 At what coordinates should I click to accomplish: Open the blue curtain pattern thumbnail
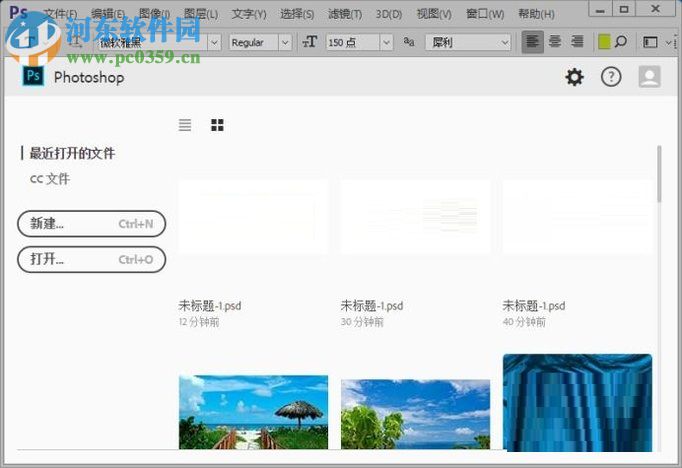coord(577,403)
